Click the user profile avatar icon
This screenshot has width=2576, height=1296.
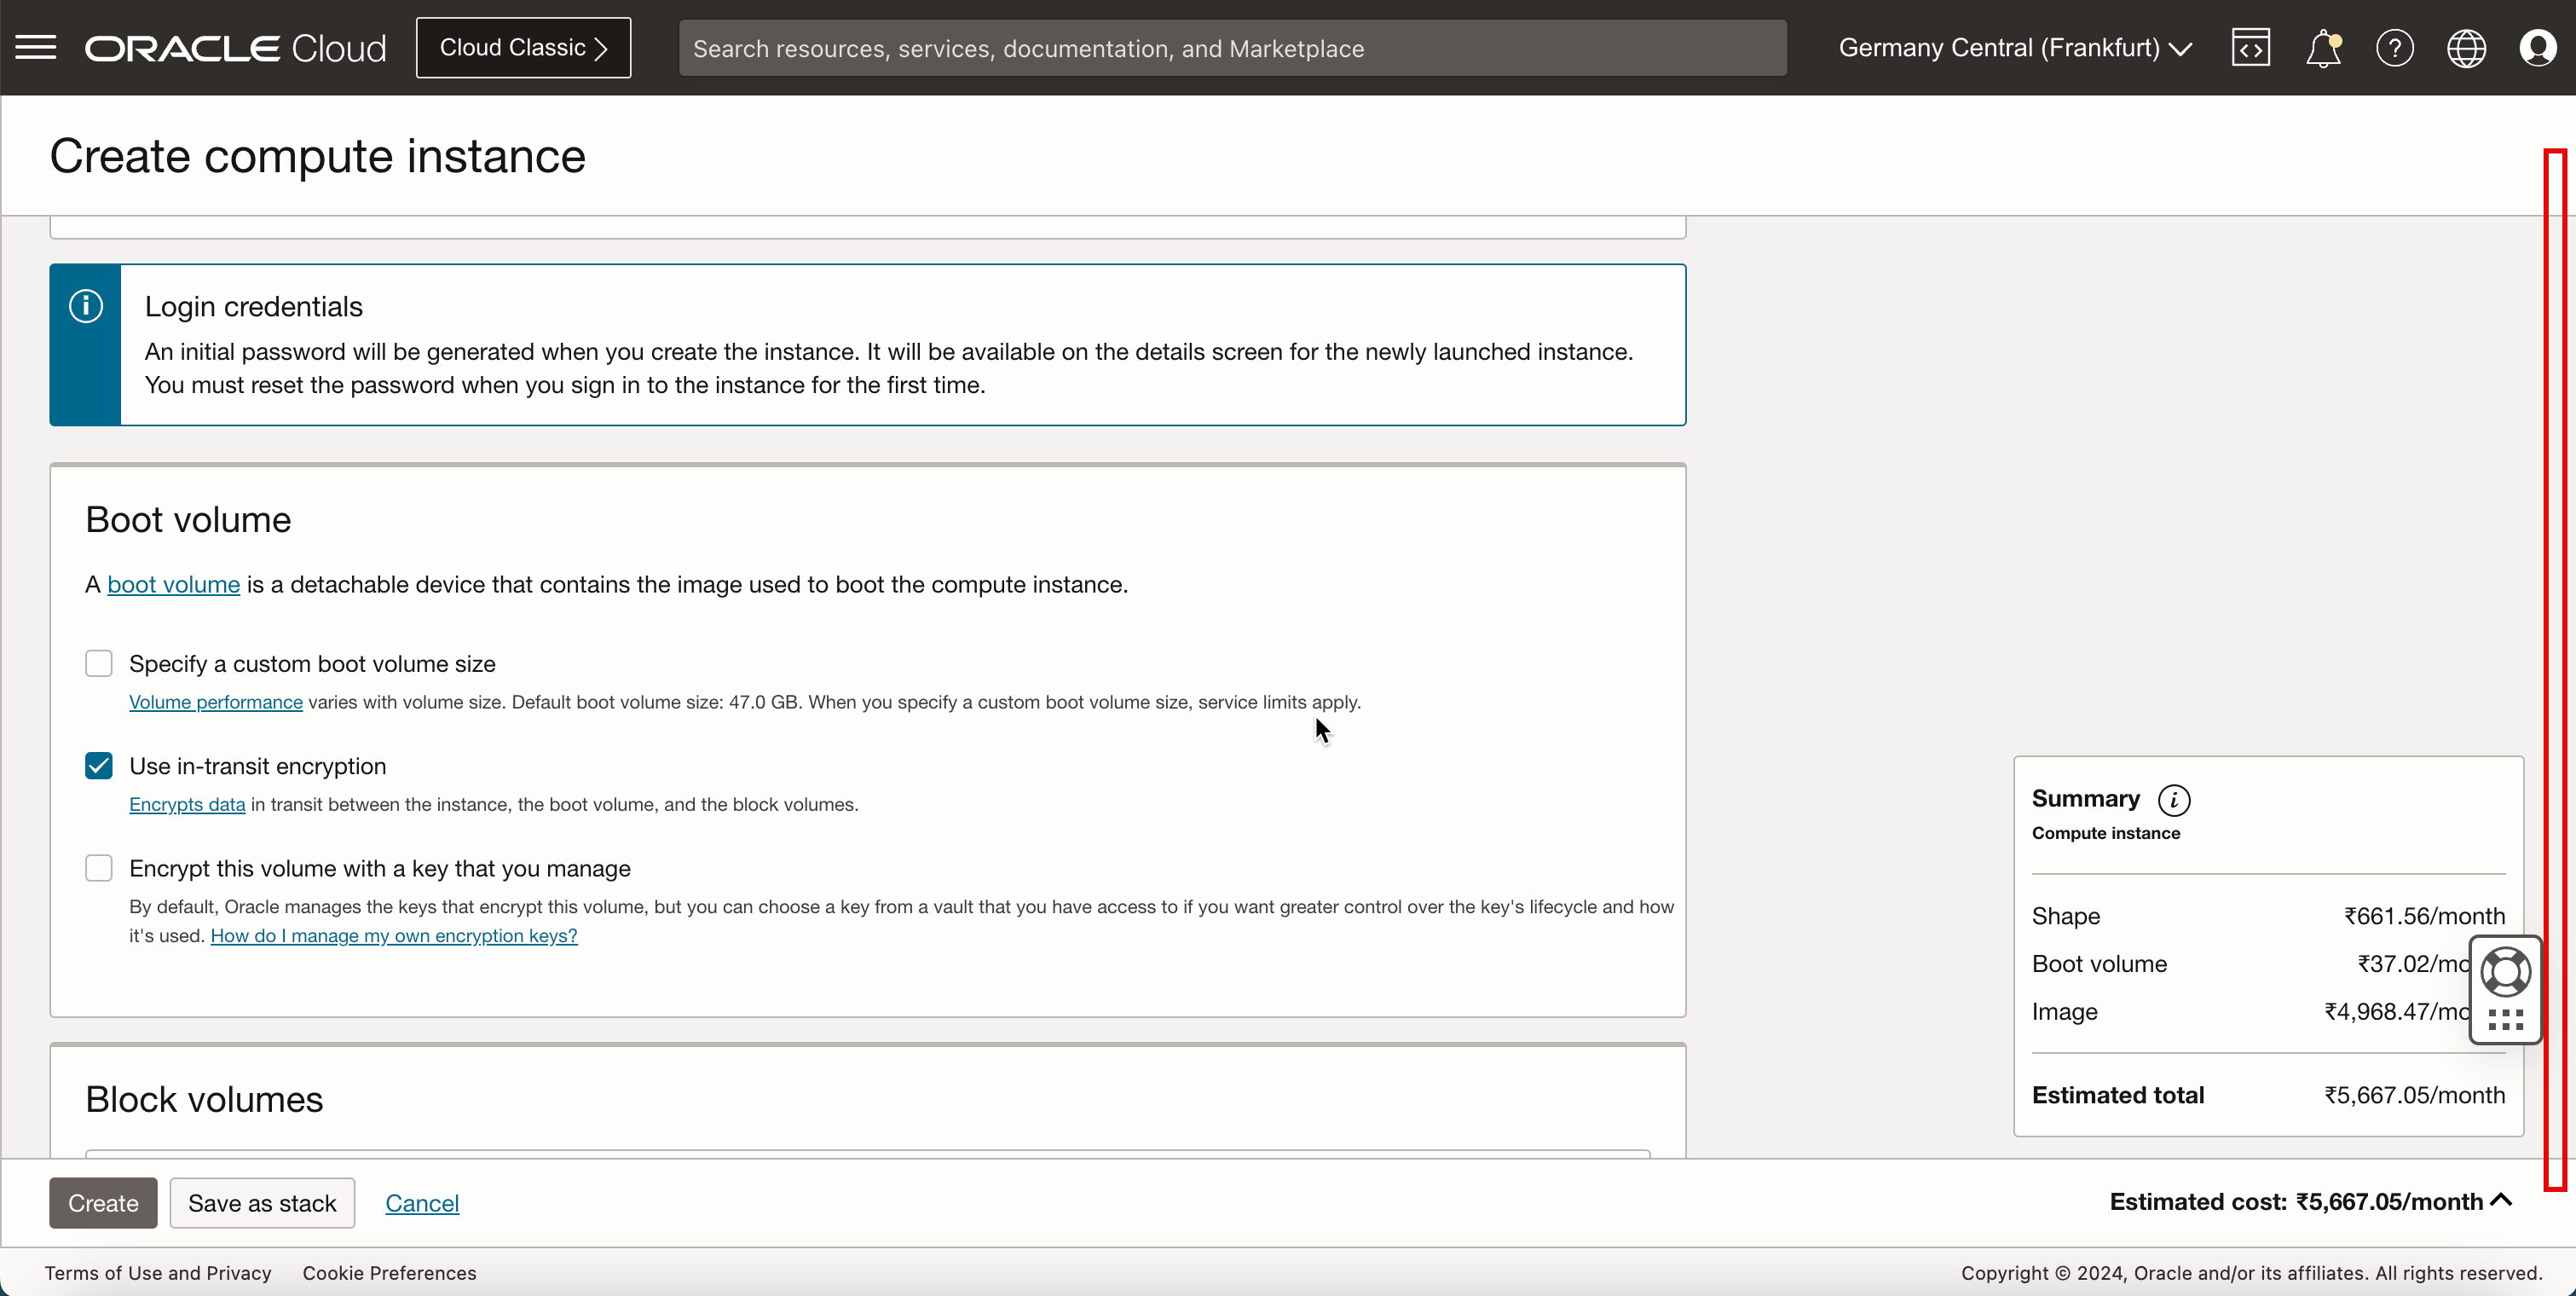tap(2538, 48)
